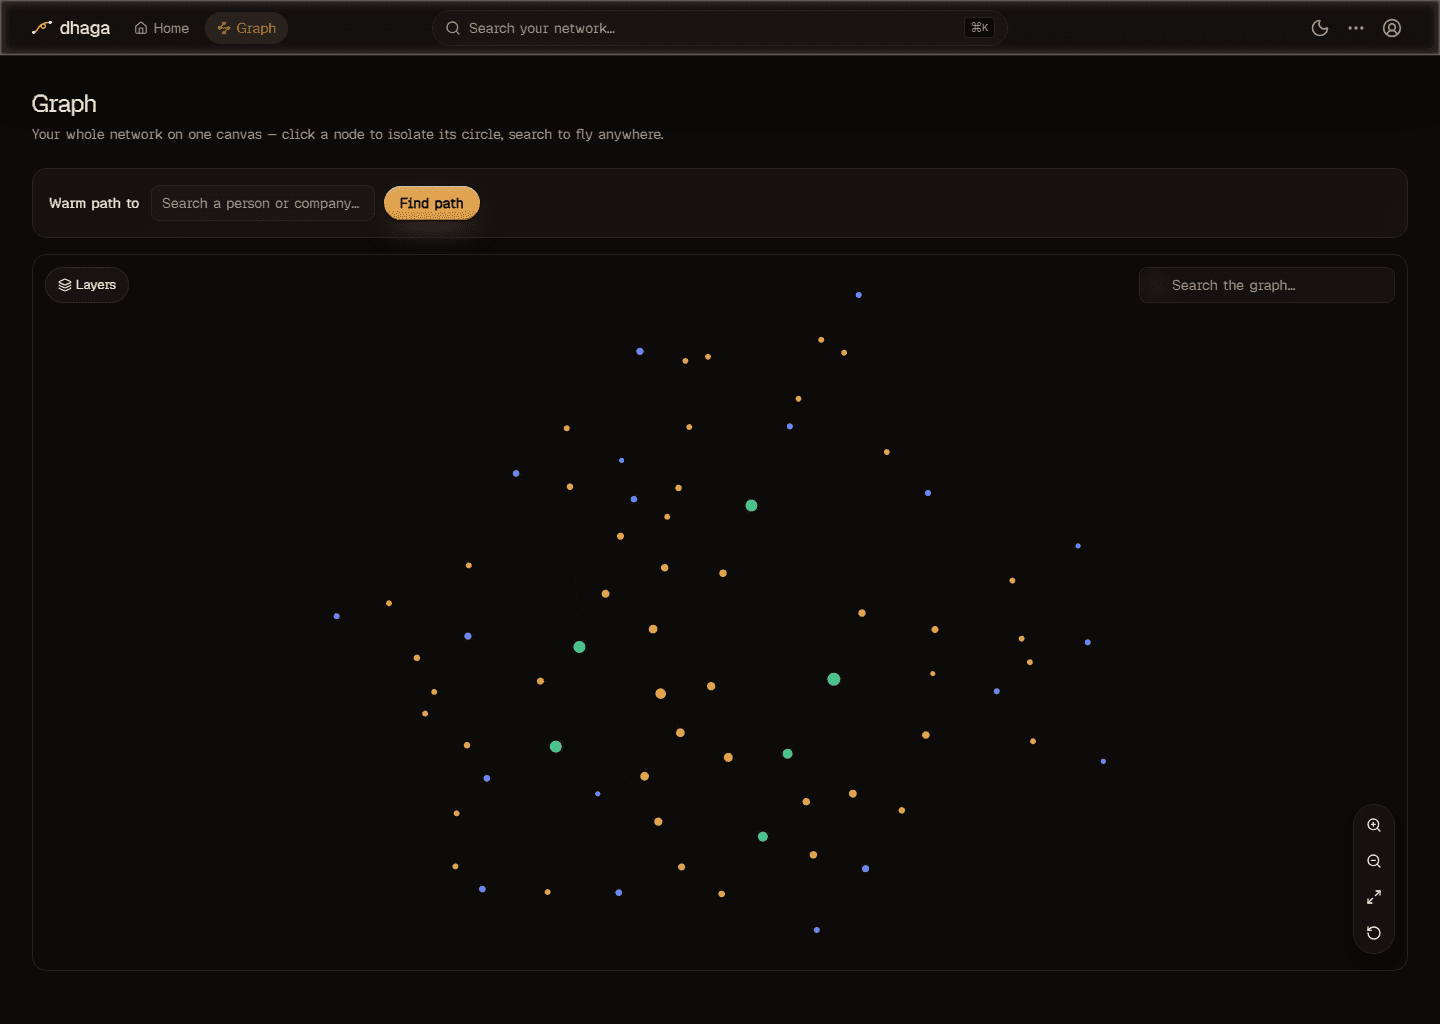Zoom in on the graph canvas
This screenshot has height=1024, width=1440.
tap(1374, 825)
